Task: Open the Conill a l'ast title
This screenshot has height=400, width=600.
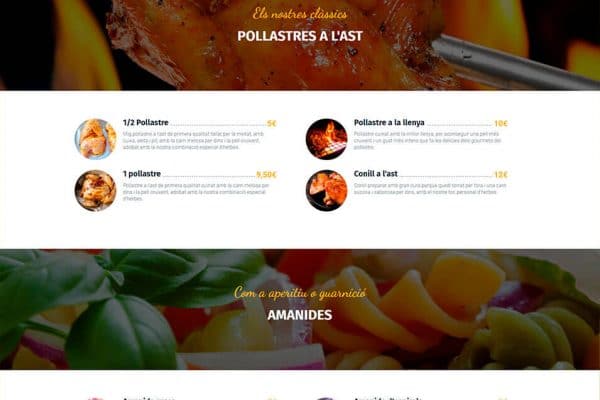Action: click(x=375, y=174)
